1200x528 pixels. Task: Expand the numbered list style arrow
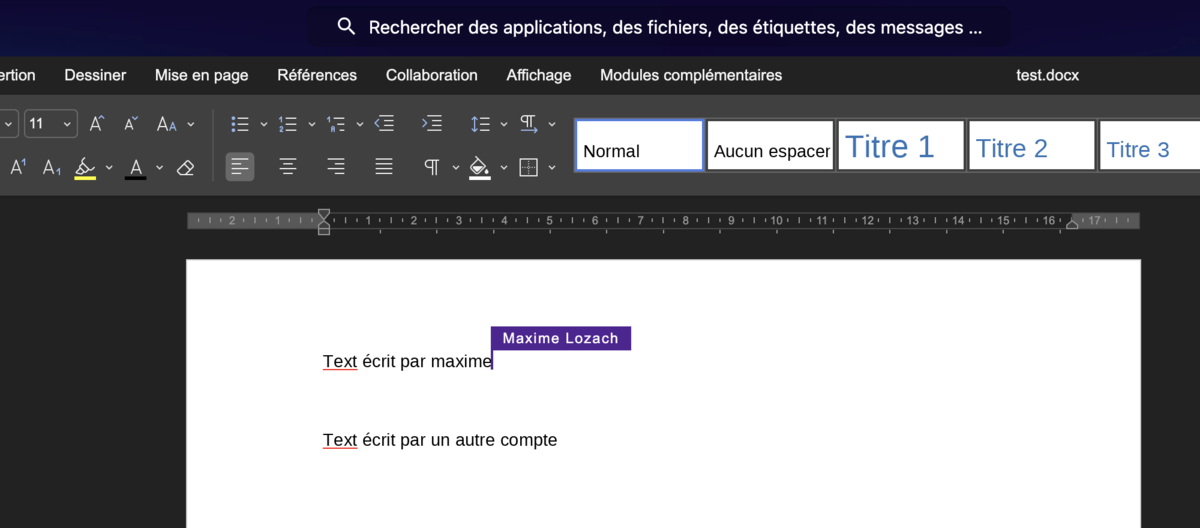point(312,124)
